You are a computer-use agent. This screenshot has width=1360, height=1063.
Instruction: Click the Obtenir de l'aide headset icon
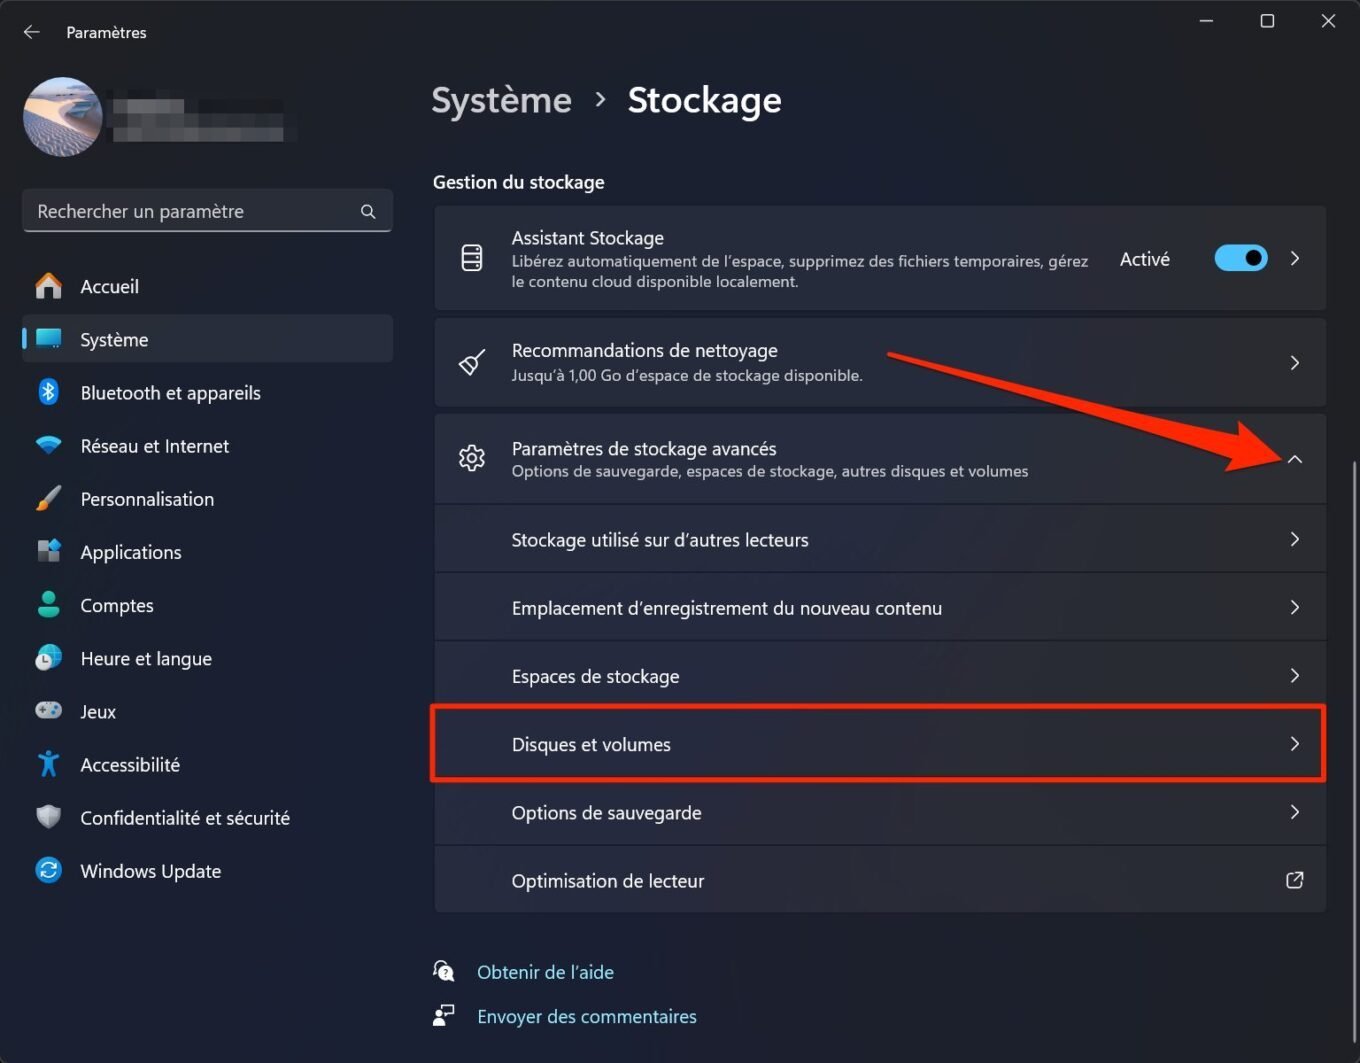(444, 971)
